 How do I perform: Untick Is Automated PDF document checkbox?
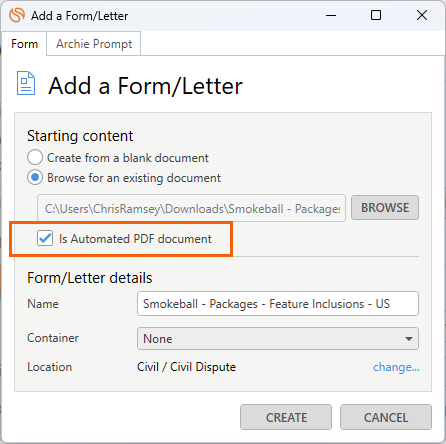[45, 238]
